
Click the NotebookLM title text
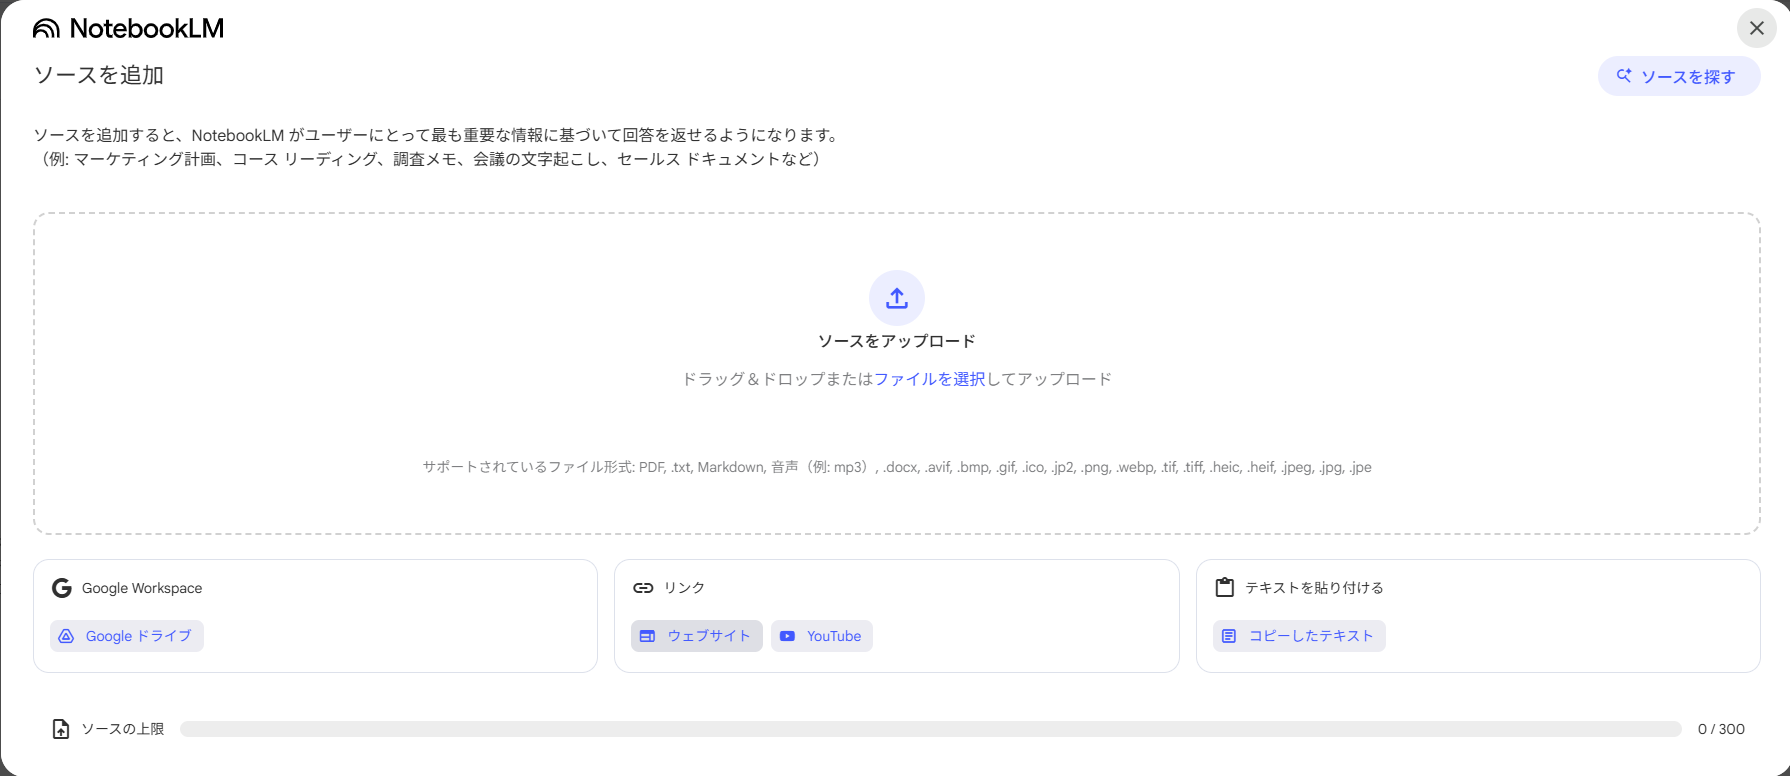[x=146, y=29]
